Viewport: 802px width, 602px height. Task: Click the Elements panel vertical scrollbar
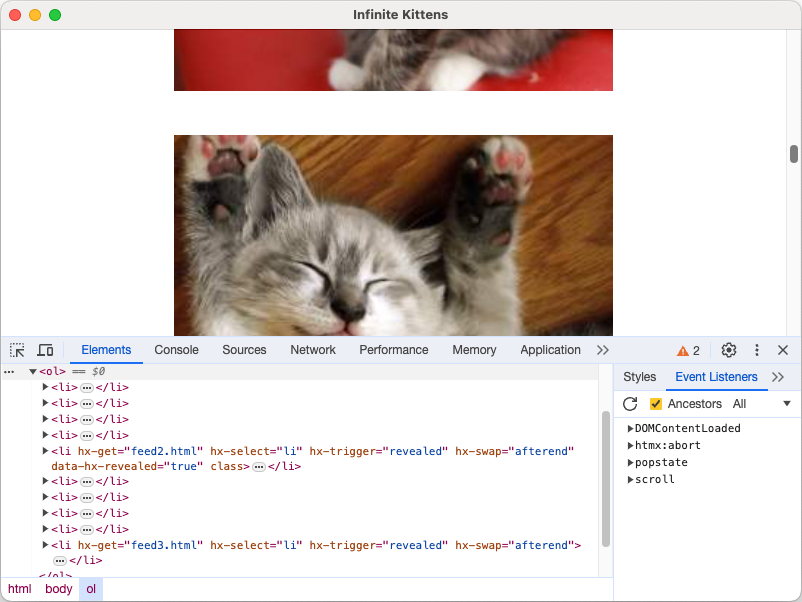606,470
